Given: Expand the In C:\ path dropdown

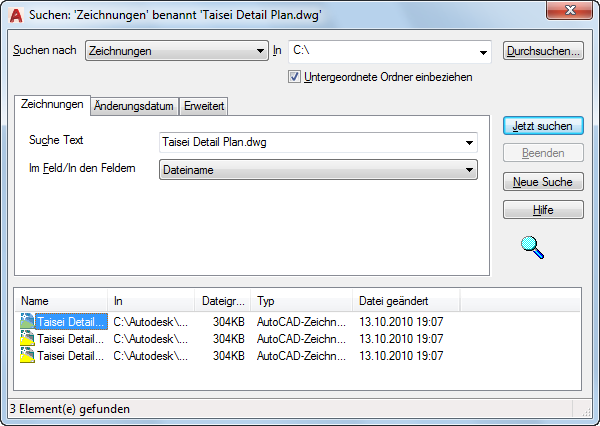Looking at the screenshot, I should (483, 52).
